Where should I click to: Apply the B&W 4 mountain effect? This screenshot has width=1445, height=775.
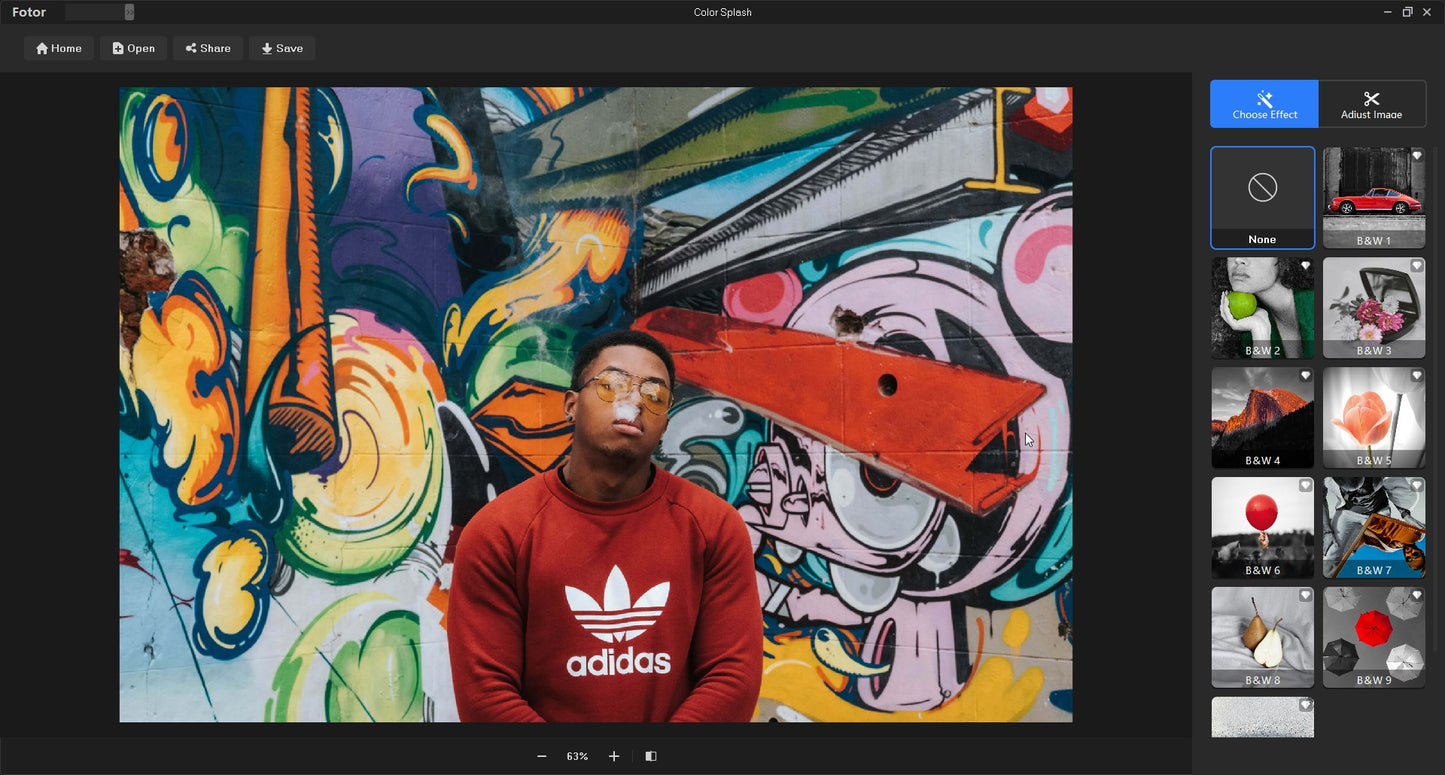pyautogui.click(x=1262, y=417)
